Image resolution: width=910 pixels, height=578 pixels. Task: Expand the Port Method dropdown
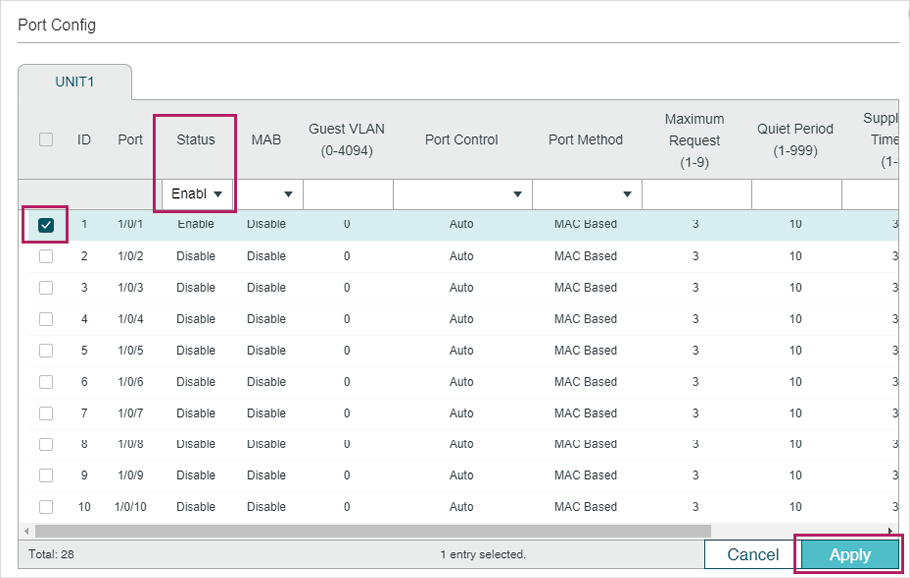587,194
